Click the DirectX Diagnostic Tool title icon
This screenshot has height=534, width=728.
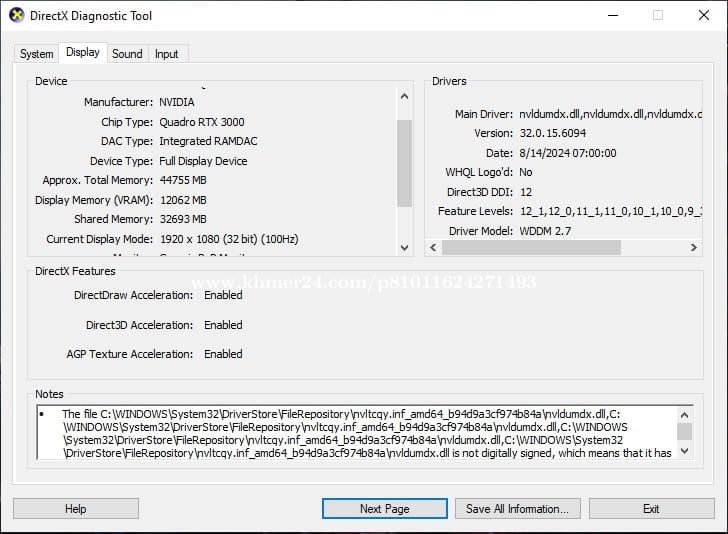tap(17, 15)
